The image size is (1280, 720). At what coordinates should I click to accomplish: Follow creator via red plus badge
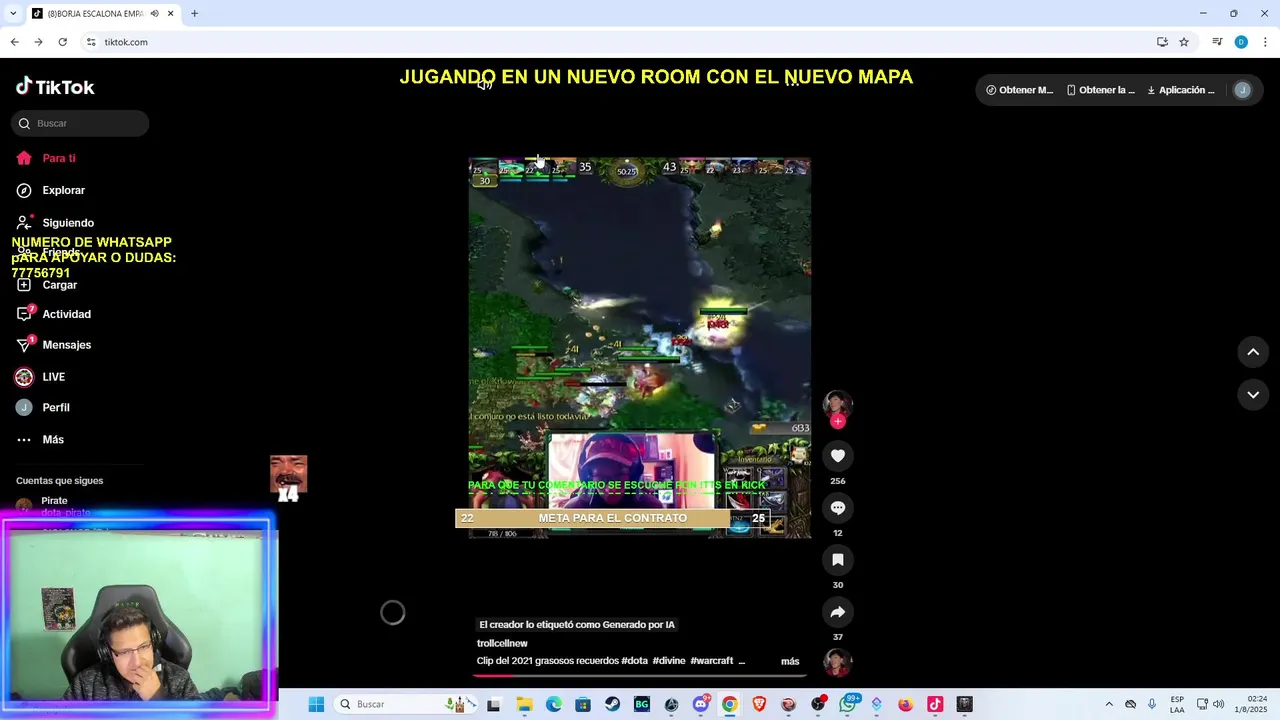838,421
